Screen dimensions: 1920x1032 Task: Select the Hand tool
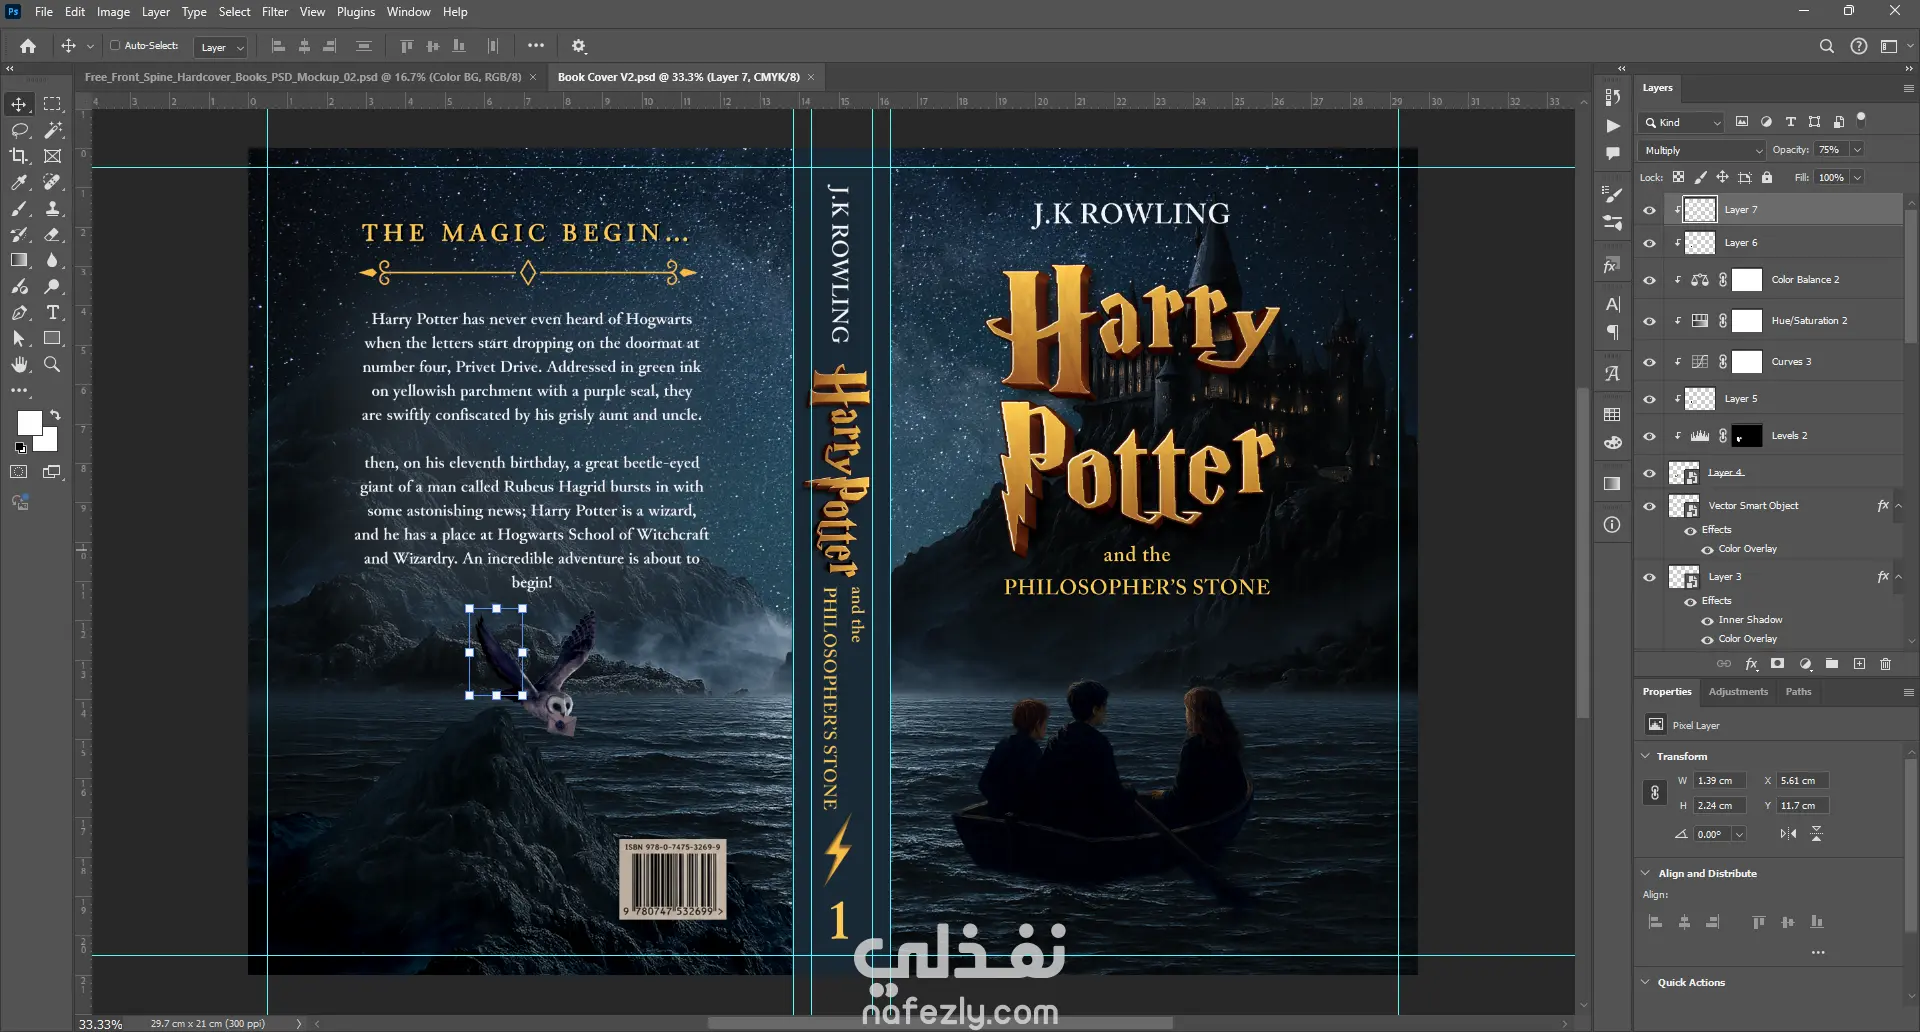coord(19,364)
